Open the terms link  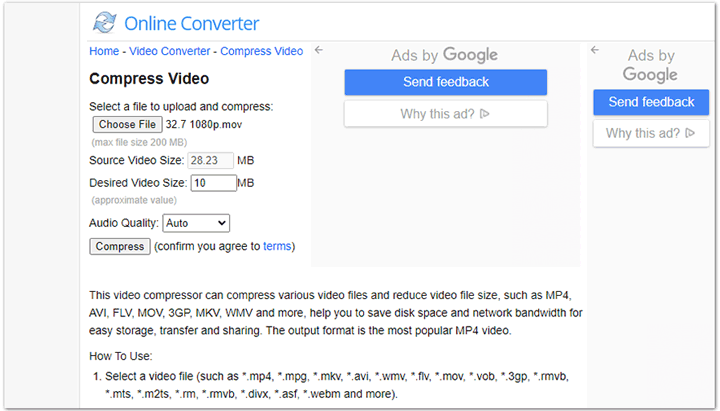point(277,246)
